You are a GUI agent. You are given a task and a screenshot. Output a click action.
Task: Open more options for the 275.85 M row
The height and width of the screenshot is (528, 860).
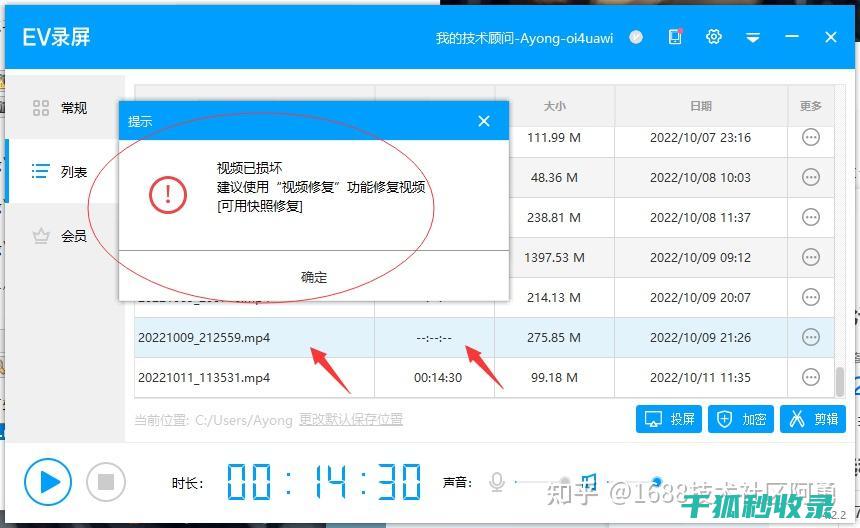811,337
